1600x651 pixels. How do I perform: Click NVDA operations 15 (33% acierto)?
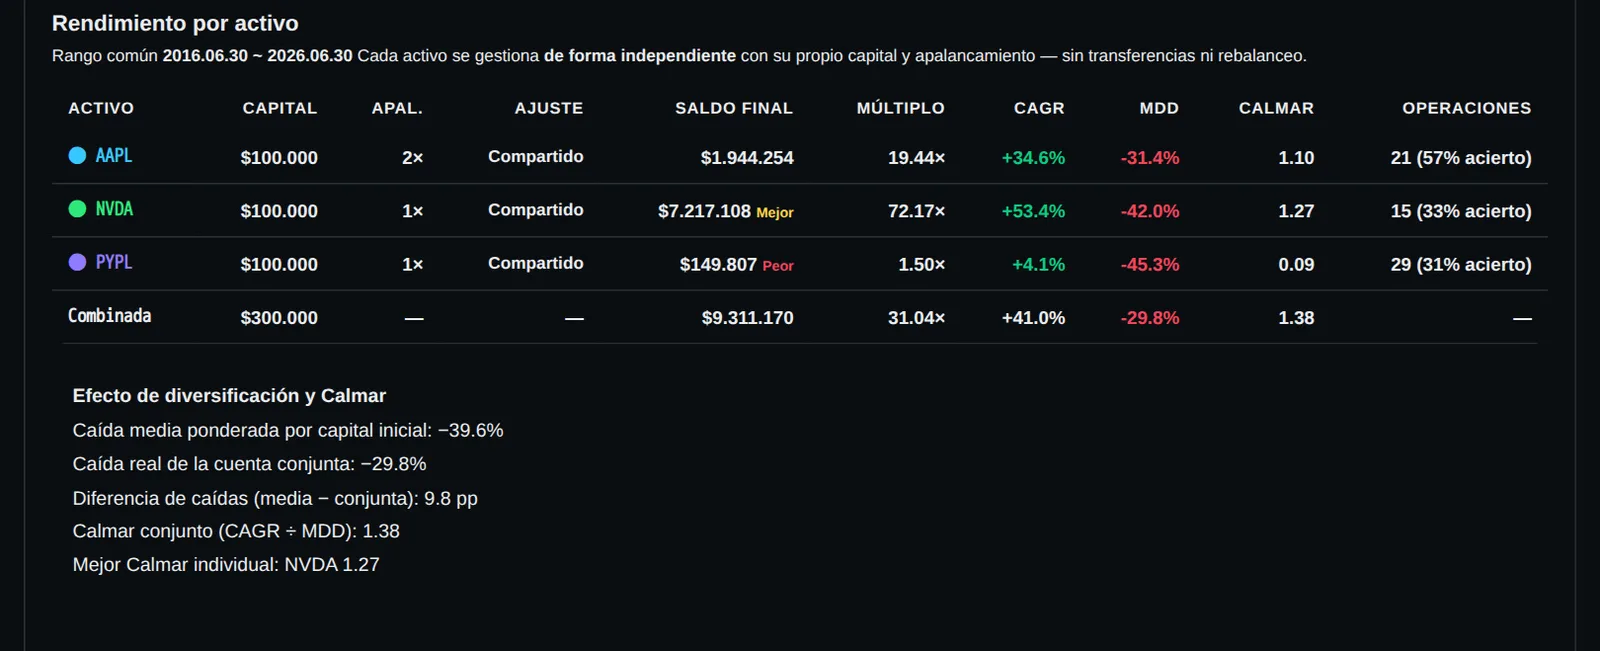(1461, 211)
